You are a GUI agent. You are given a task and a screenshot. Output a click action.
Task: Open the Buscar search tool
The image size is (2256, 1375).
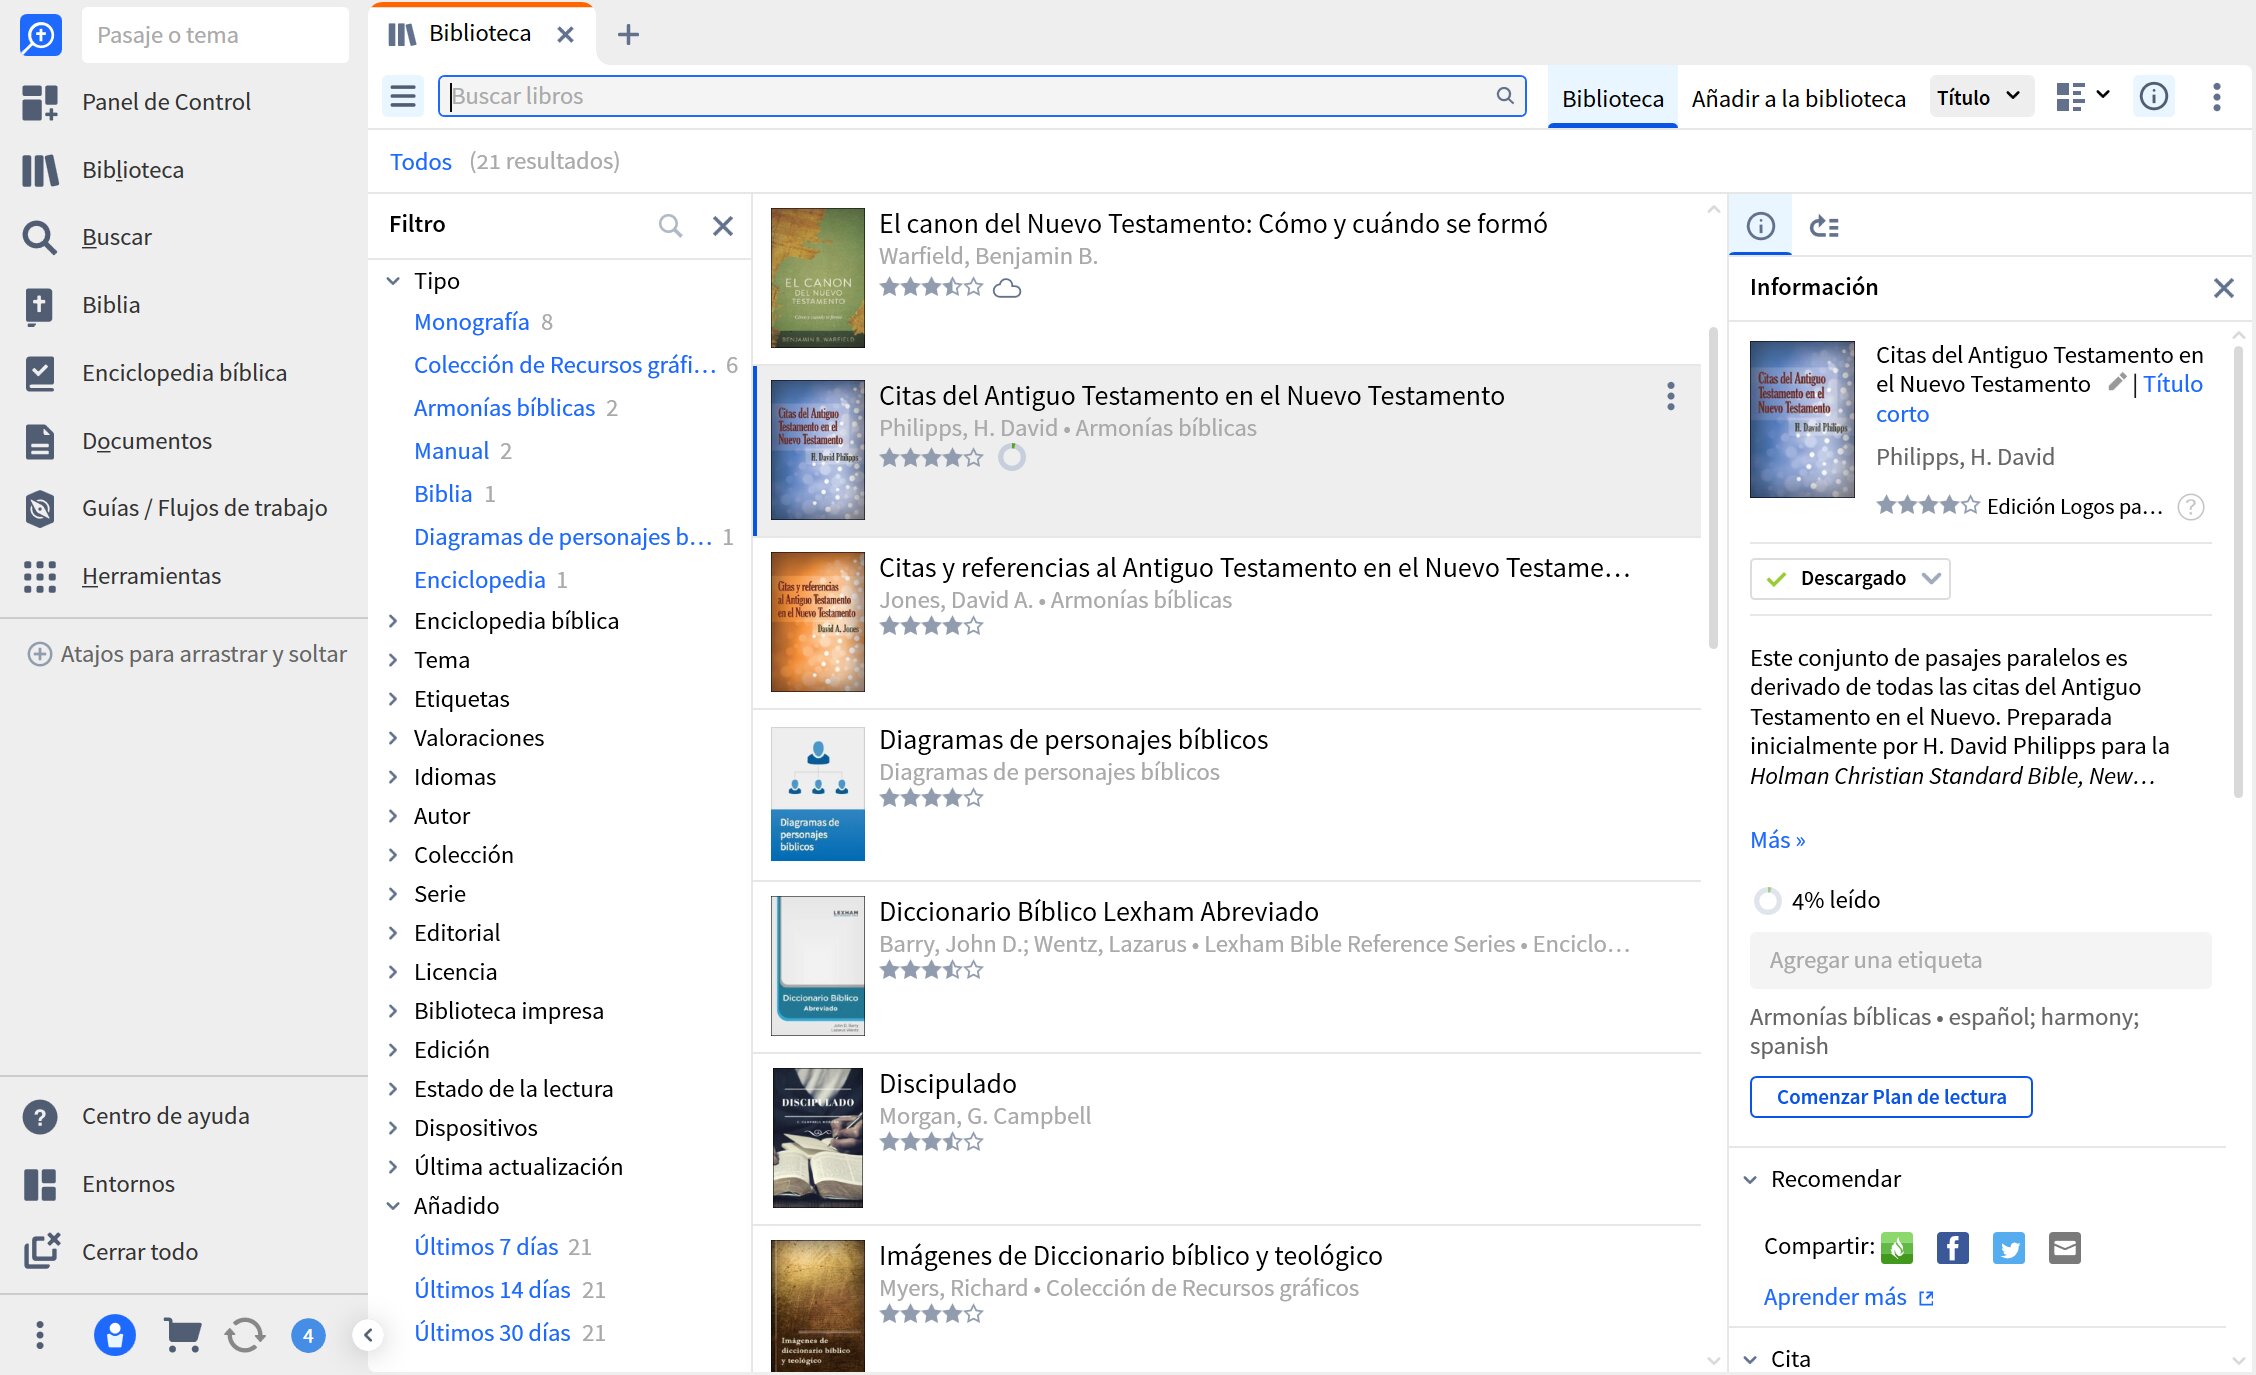(117, 237)
